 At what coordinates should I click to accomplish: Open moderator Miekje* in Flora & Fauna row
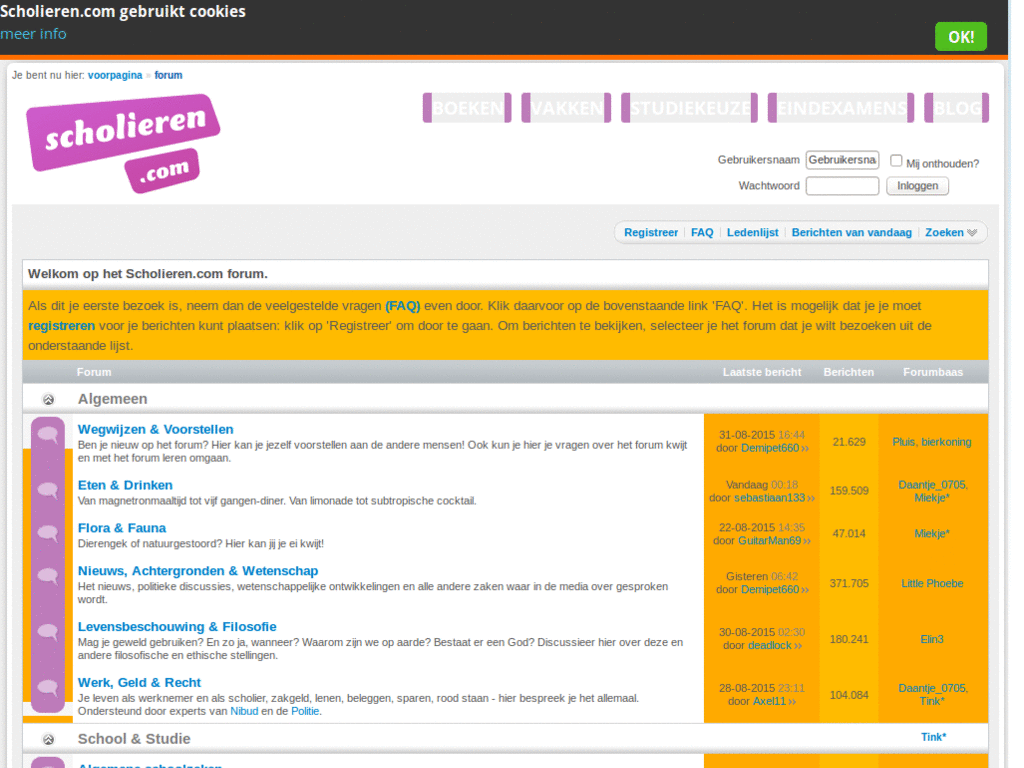tap(932, 534)
